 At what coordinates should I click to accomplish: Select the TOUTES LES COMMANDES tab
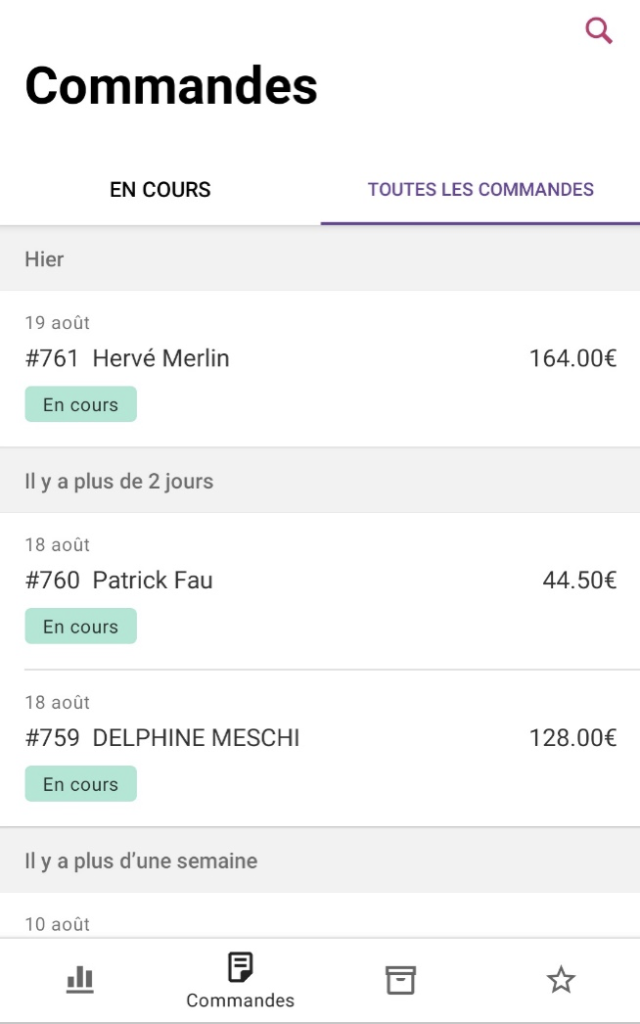(480, 190)
